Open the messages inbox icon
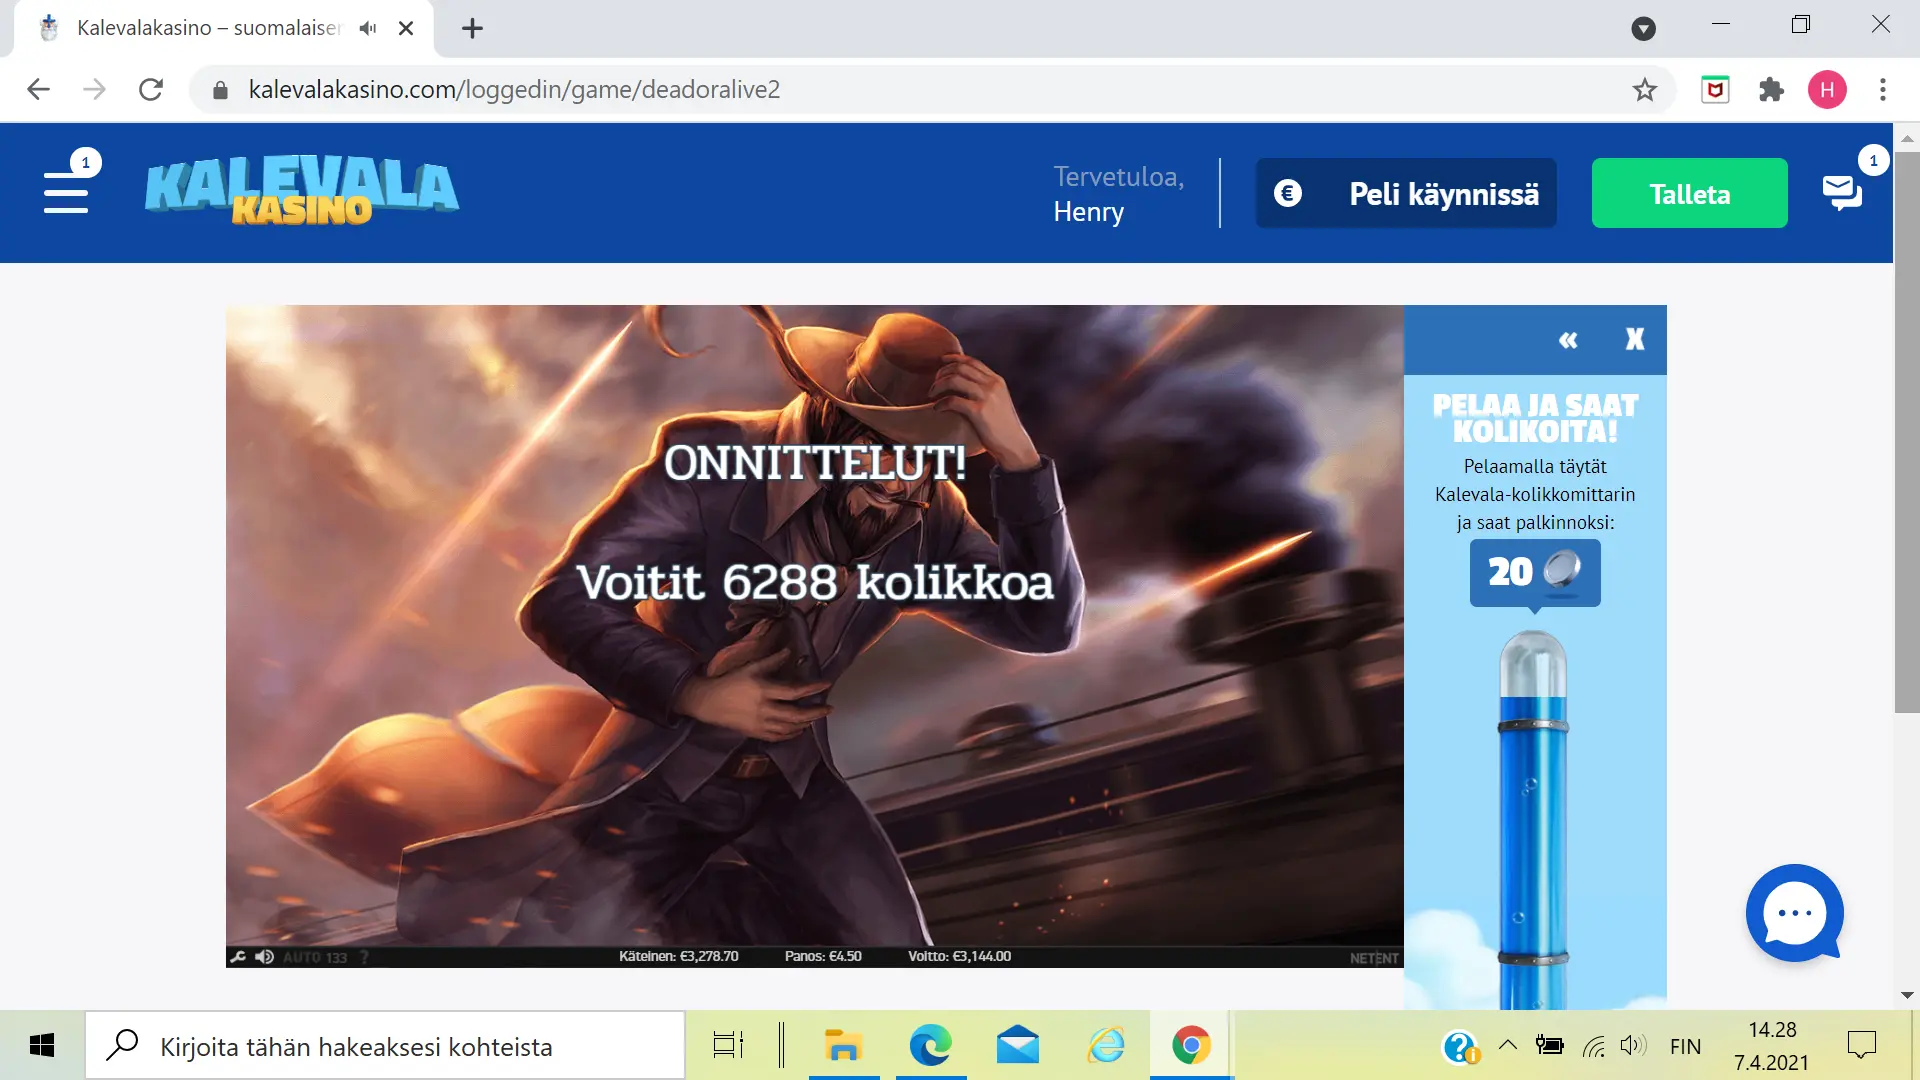The height and width of the screenshot is (1080, 1920). click(1842, 192)
